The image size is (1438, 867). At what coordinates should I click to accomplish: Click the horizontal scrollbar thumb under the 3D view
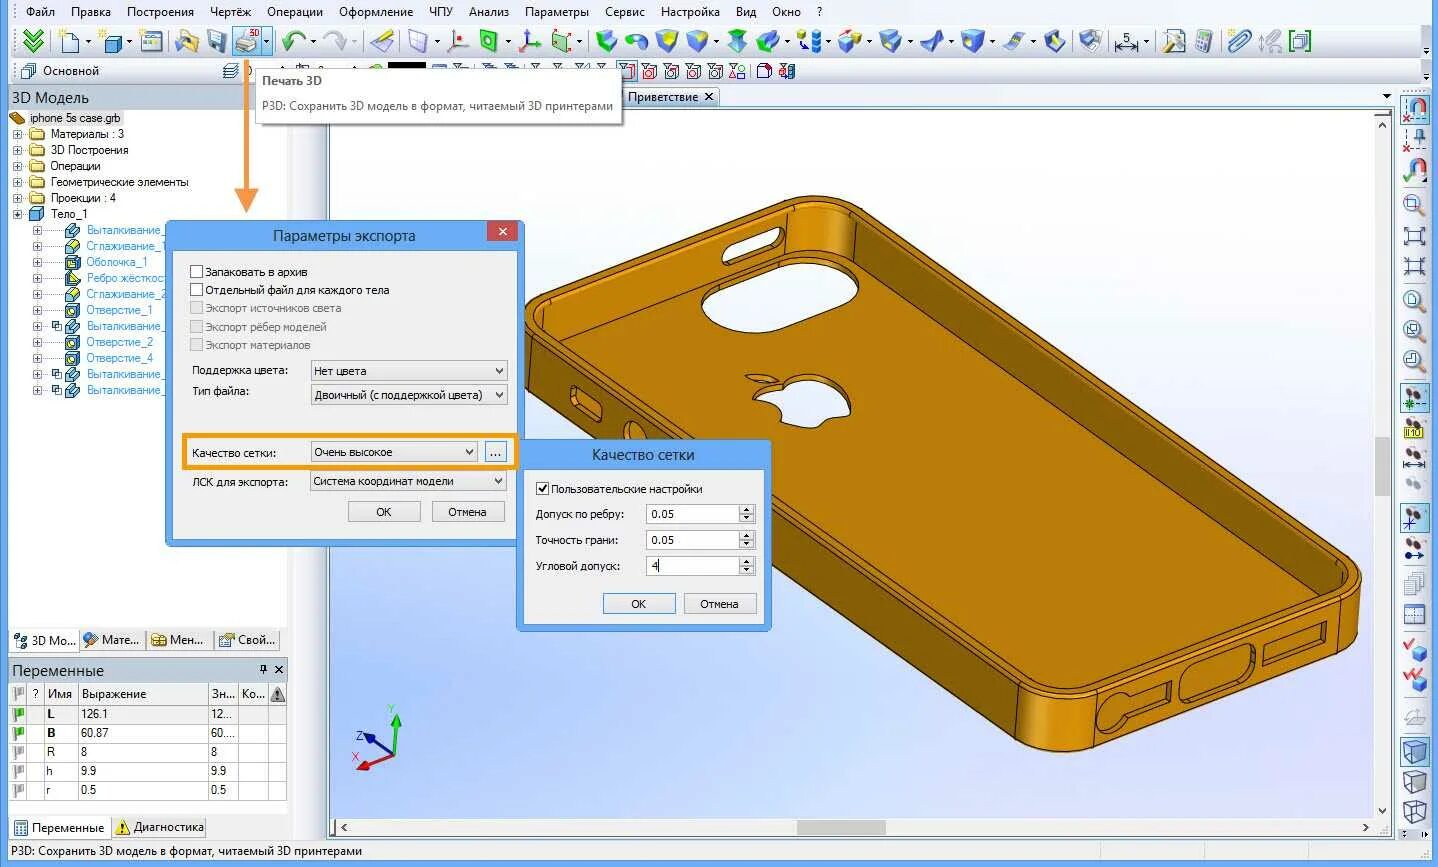tap(840, 827)
